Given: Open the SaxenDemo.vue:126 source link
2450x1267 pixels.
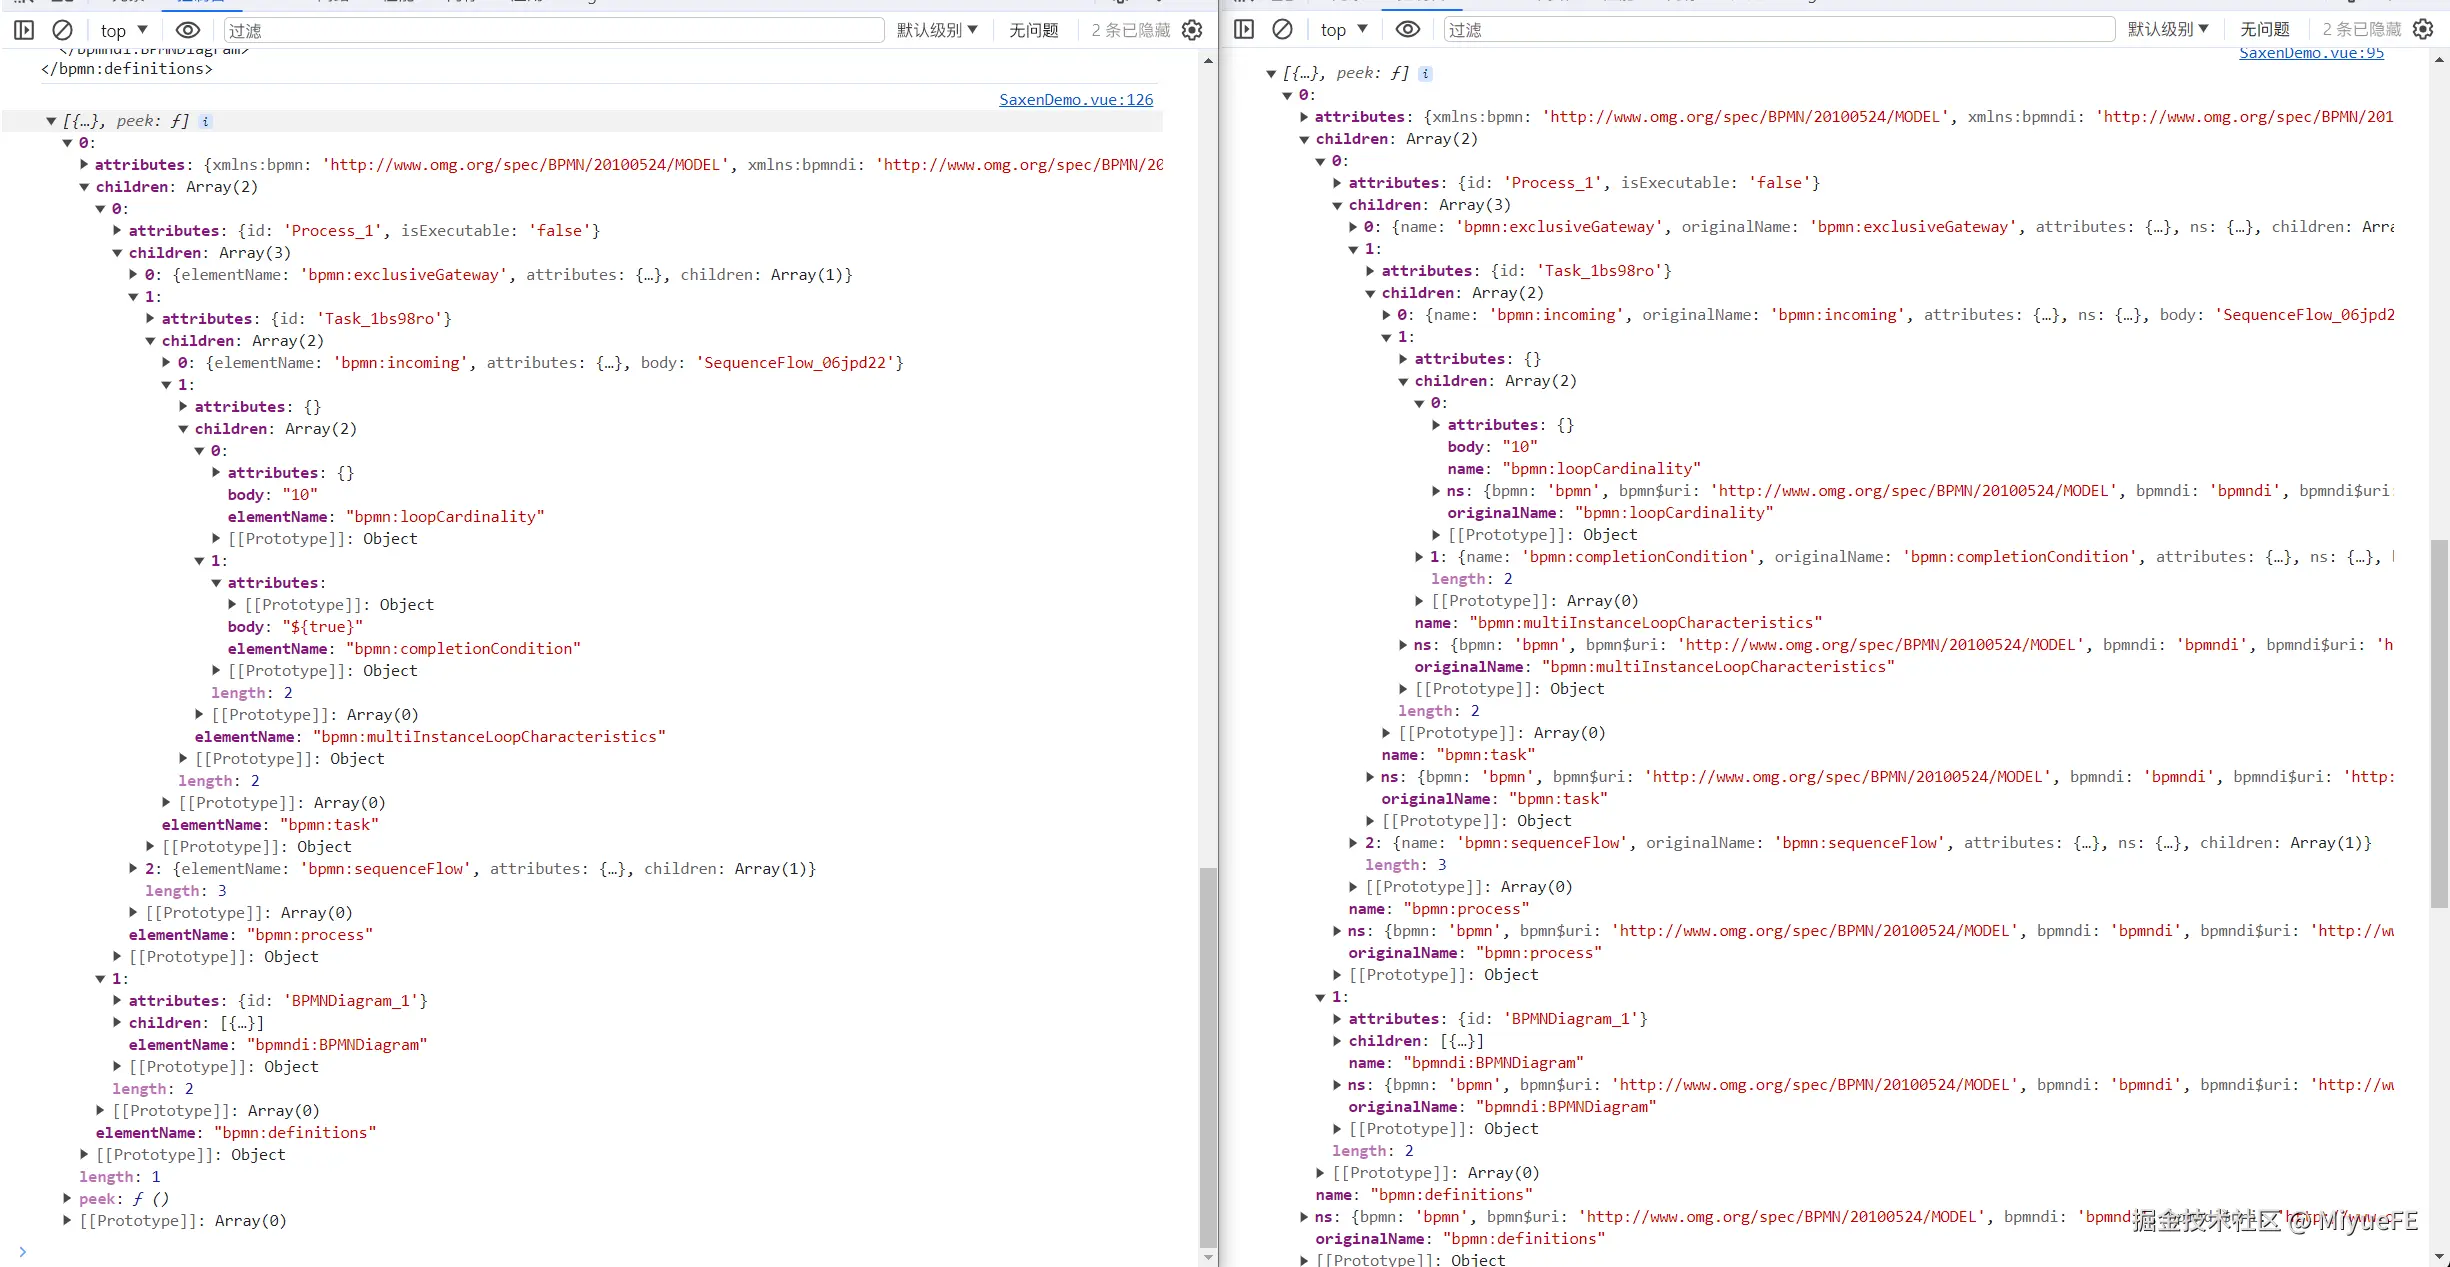Looking at the screenshot, I should point(1076,100).
